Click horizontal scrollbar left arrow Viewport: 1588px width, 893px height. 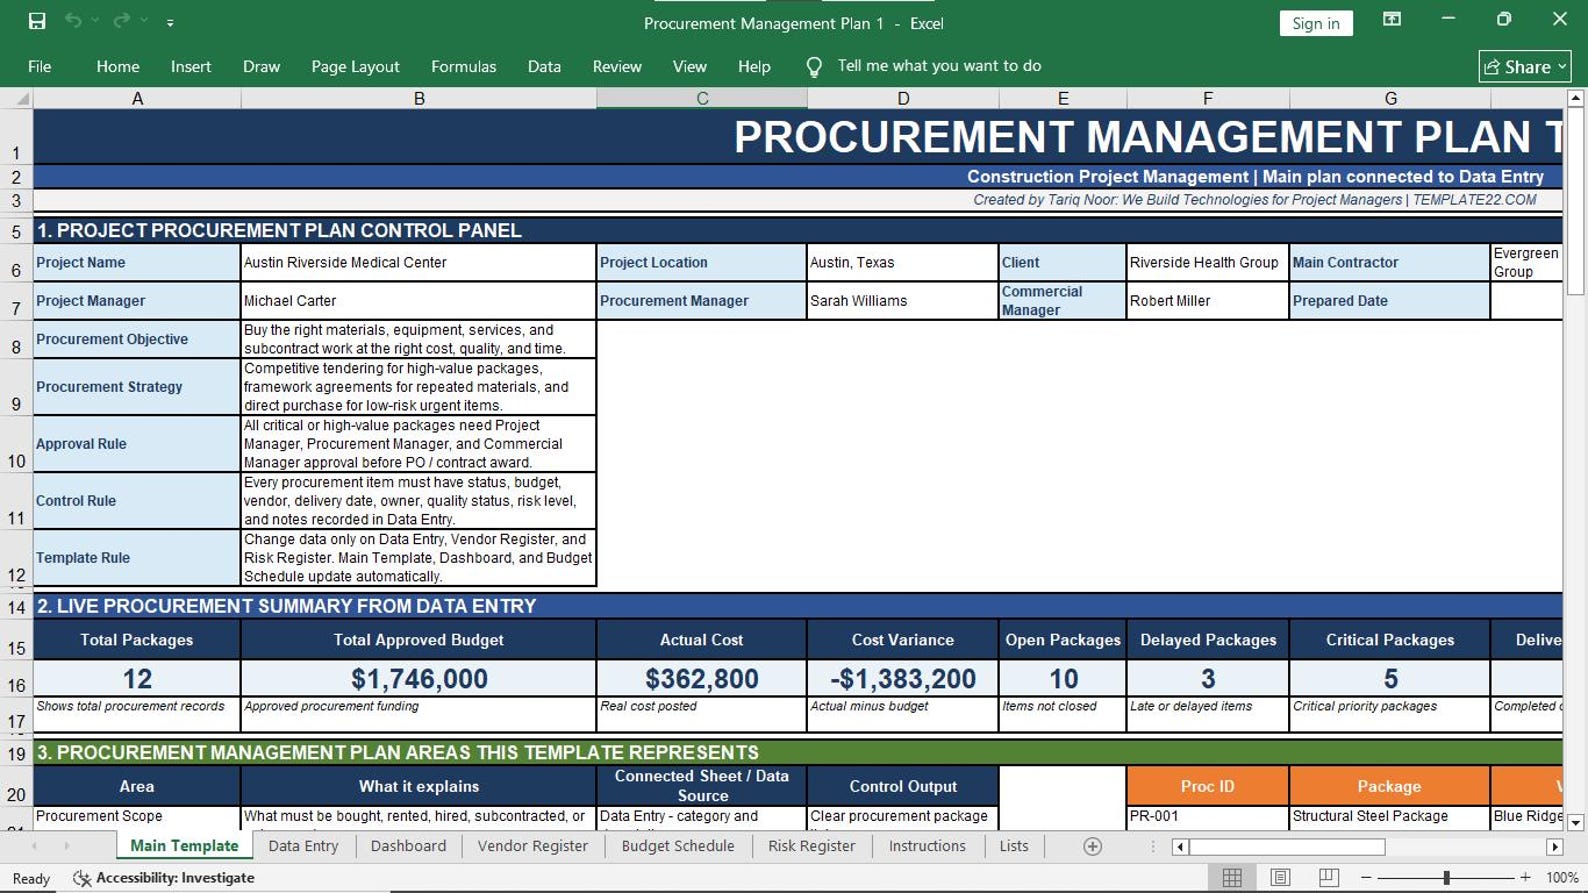(1181, 847)
